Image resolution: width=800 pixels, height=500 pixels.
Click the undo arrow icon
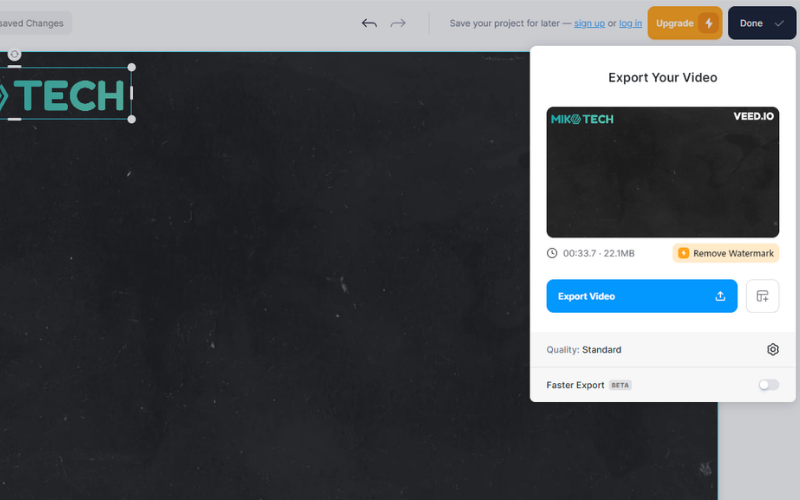point(369,23)
